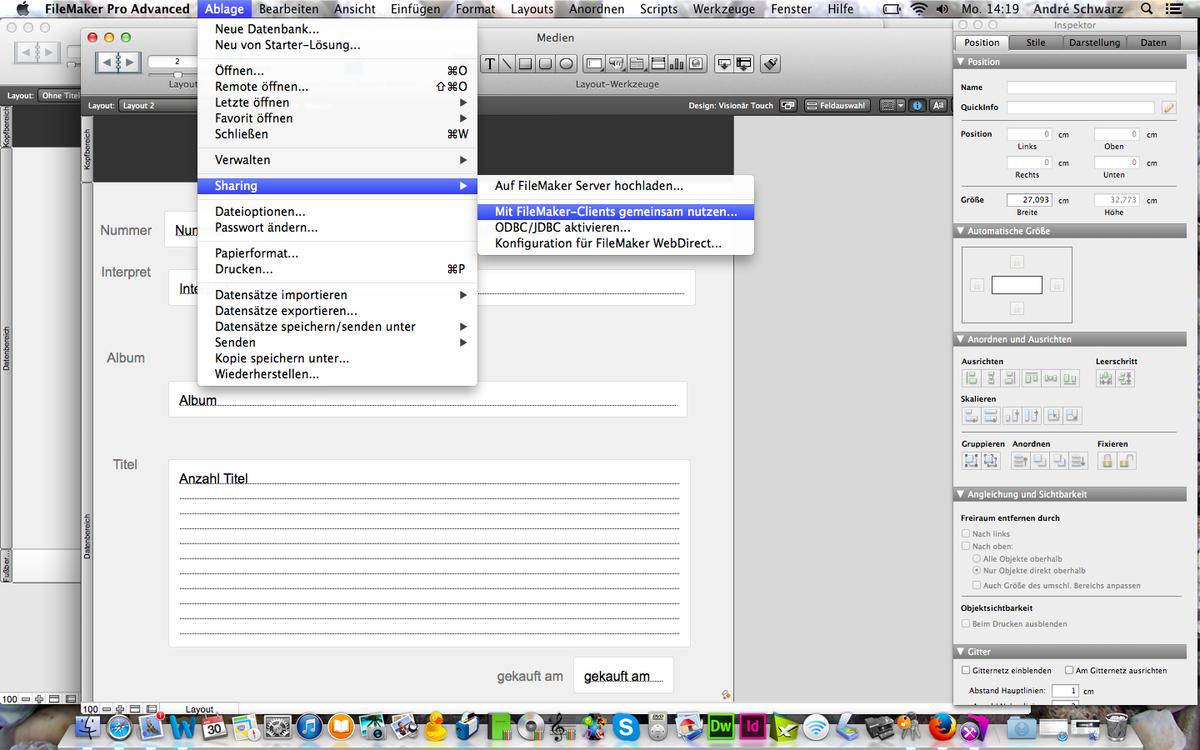The height and width of the screenshot is (750, 1200).
Task: Ungroup objects under Gruppieren
Action: coord(990,461)
